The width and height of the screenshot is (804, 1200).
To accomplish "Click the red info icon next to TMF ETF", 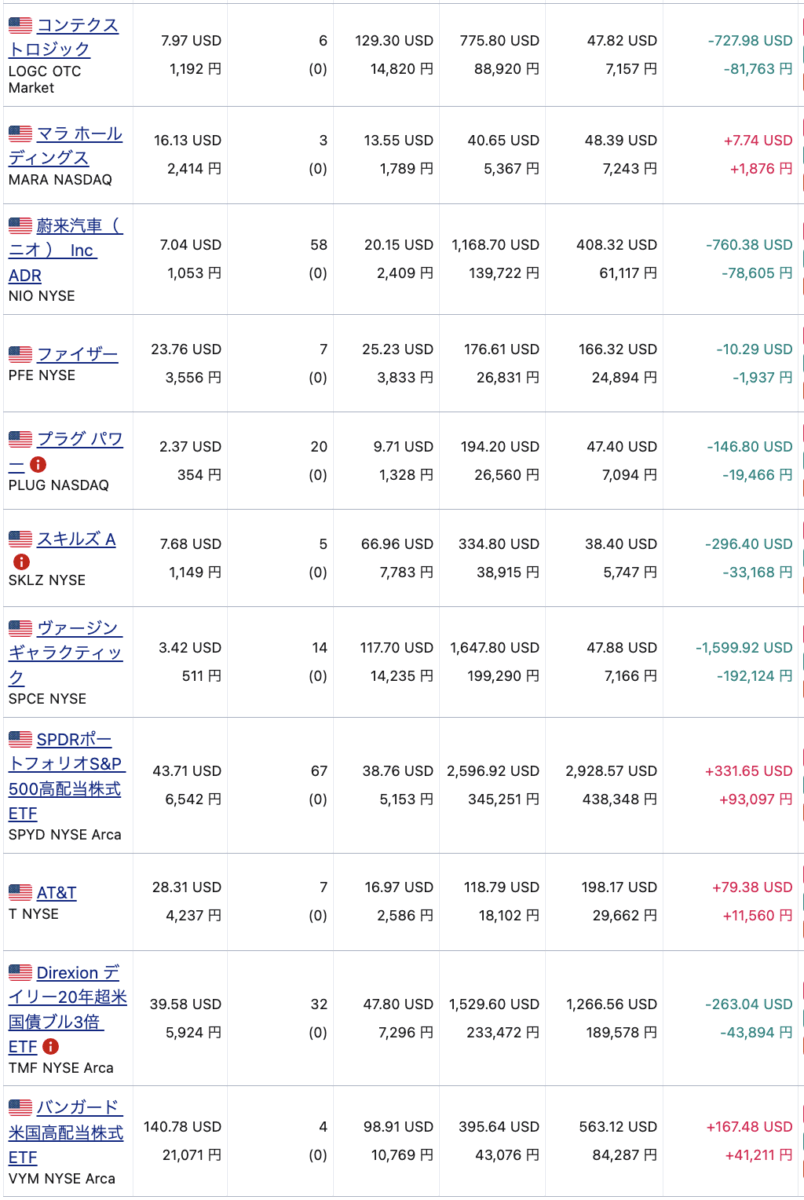I will [51, 1046].
